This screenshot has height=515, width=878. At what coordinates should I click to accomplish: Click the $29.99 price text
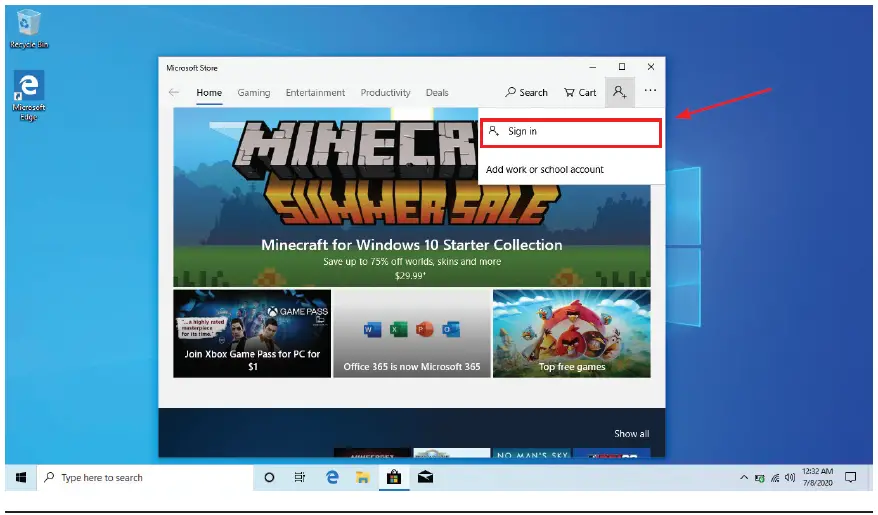tap(410, 275)
